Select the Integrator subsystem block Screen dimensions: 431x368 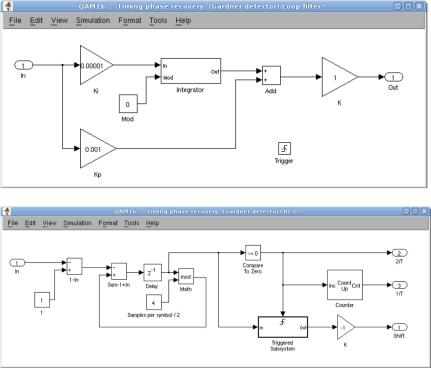point(191,71)
